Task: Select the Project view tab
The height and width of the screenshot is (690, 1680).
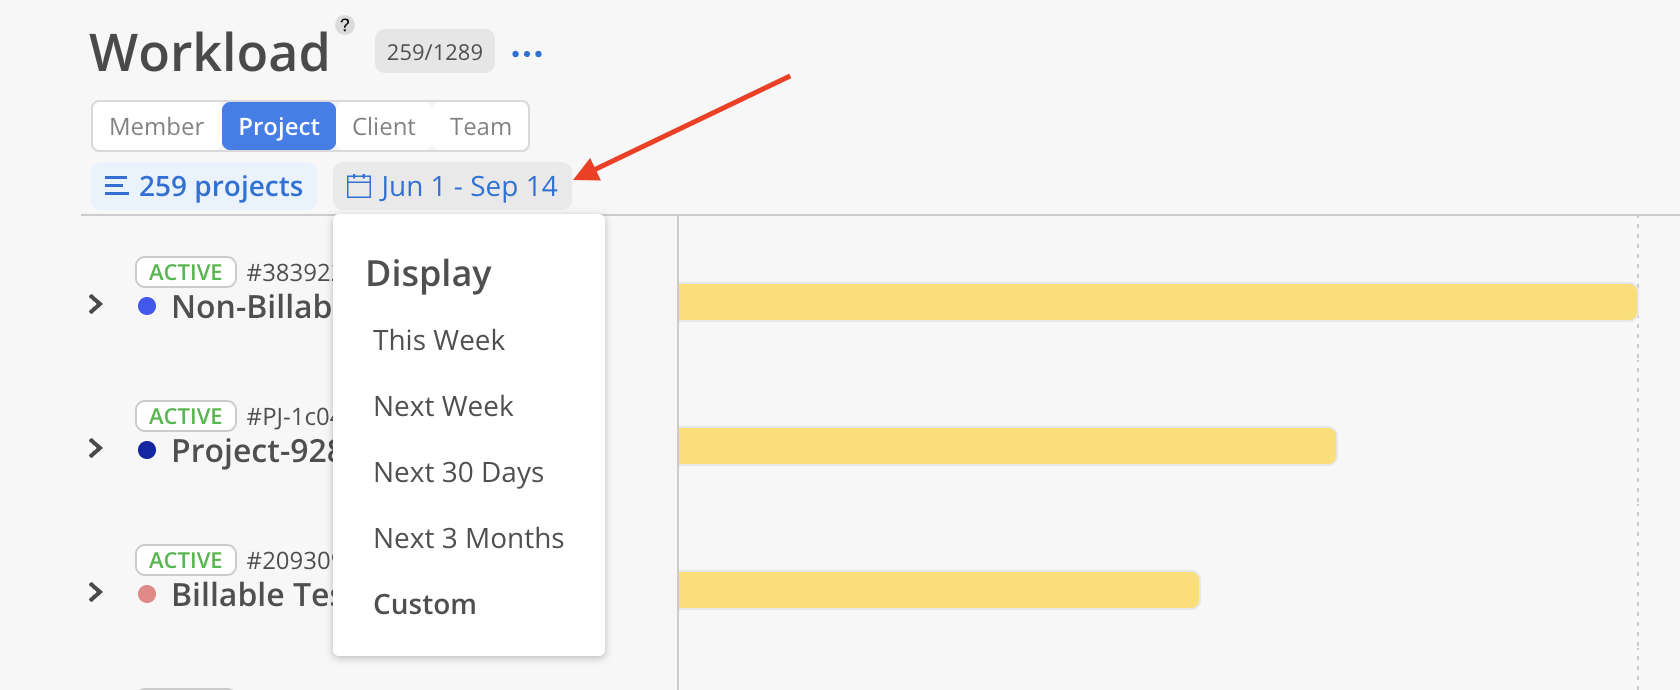Action: click(279, 126)
